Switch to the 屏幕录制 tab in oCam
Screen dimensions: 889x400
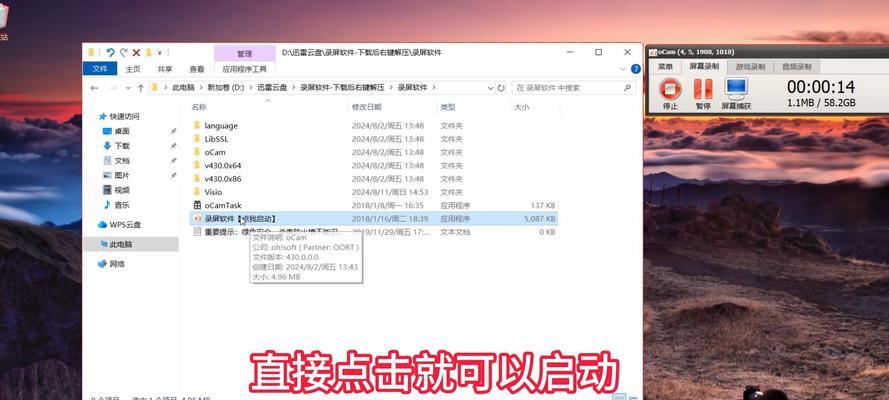coord(704,66)
